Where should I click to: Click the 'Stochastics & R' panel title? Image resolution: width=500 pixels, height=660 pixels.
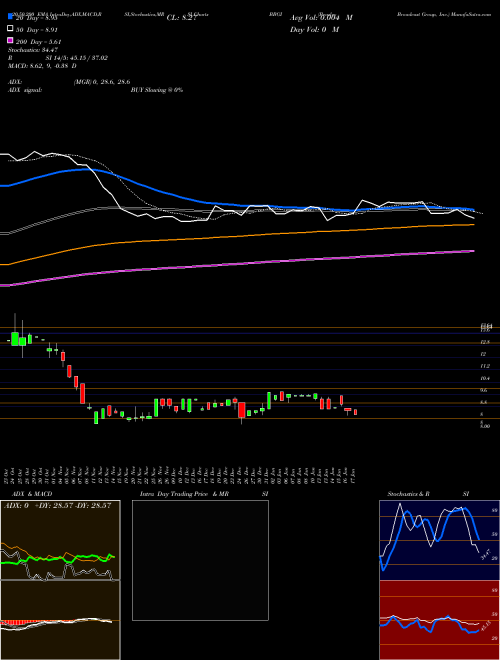click(x=408, y=494)
